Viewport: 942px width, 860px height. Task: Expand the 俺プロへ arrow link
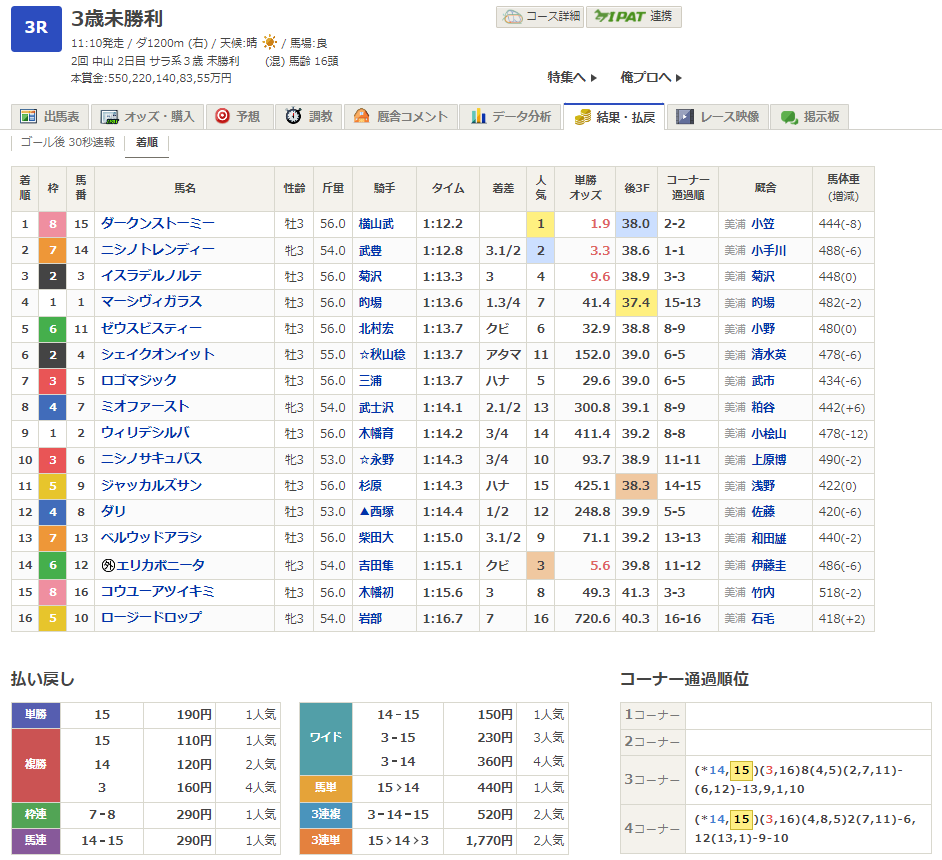point(651,77)
